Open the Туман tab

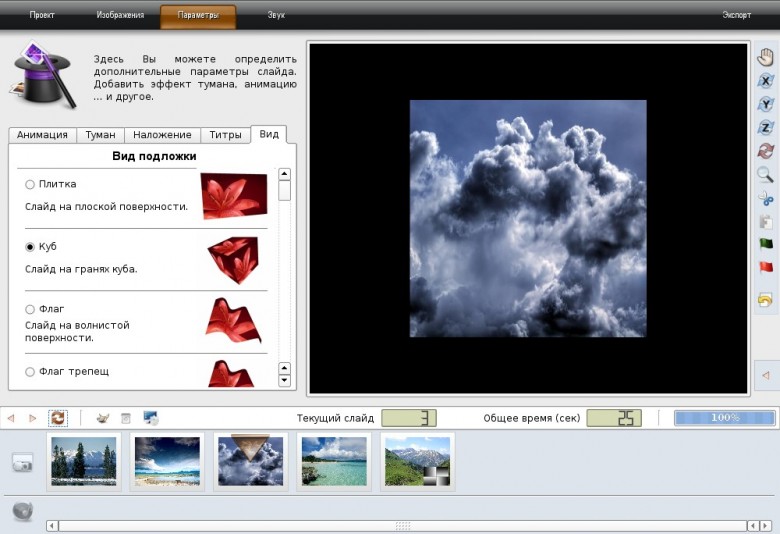tap(100, 135)
